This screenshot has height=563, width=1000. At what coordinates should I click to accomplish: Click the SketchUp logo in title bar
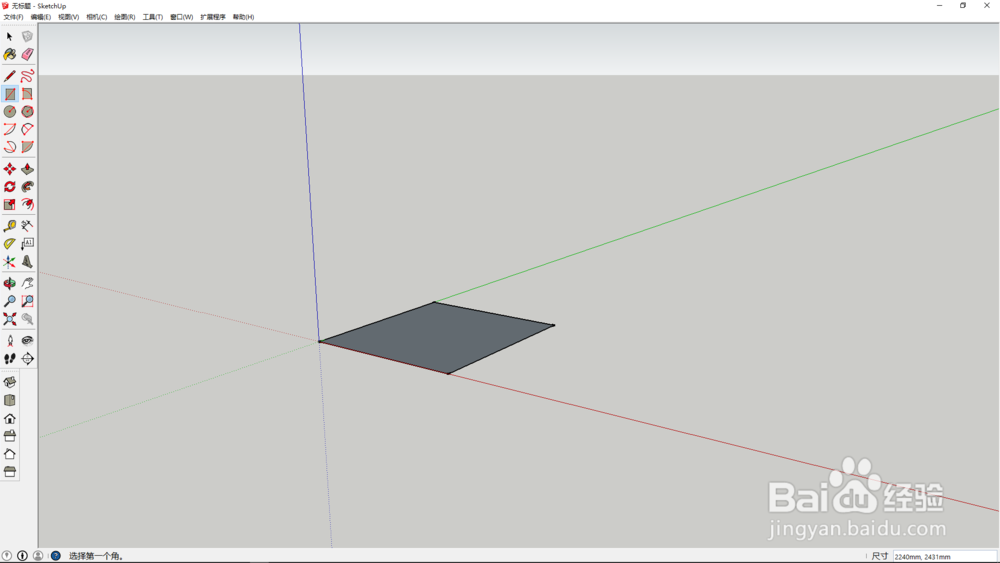[6, 6]
